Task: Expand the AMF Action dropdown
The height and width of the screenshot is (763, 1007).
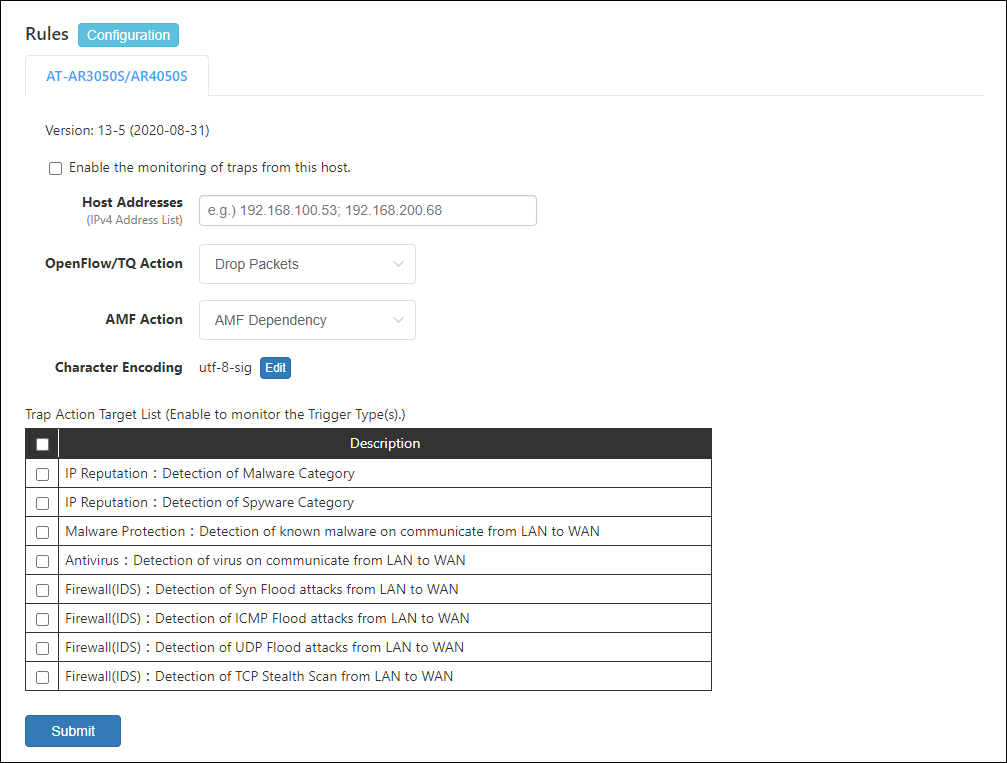Action: [307, 320]
